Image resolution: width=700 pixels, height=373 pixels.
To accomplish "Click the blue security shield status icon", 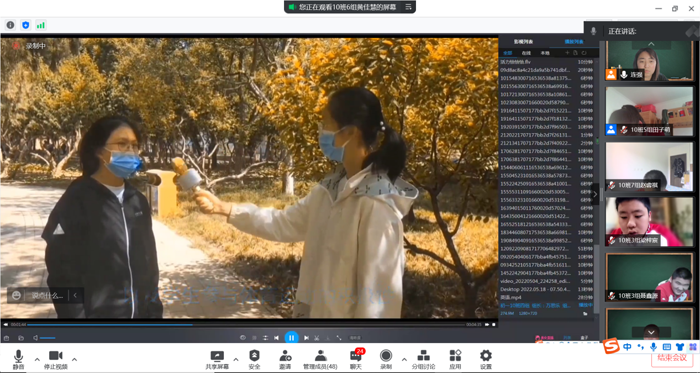I will [25, 25].
